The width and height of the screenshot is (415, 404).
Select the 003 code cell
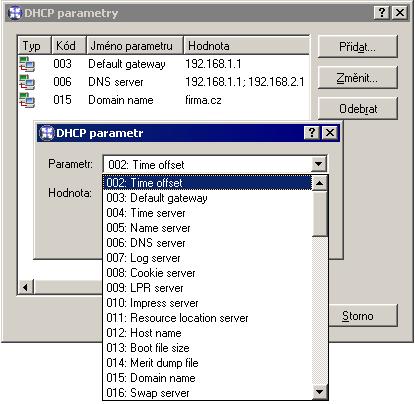[x=62, y=64]
